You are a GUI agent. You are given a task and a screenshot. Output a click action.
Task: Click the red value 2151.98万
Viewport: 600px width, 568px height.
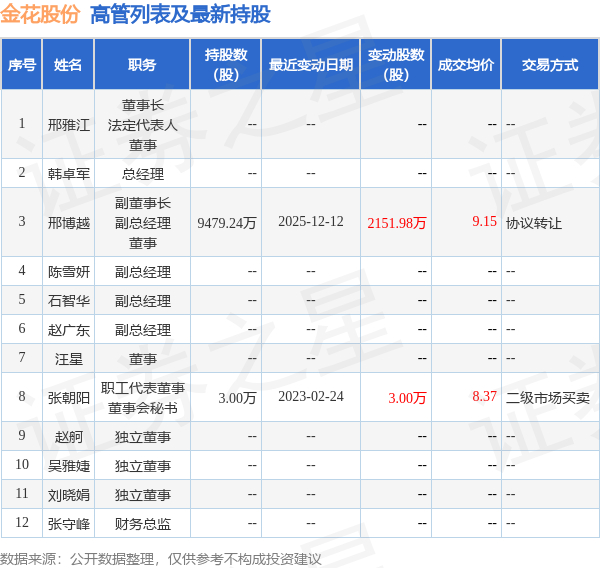click(x=397, y=223)
